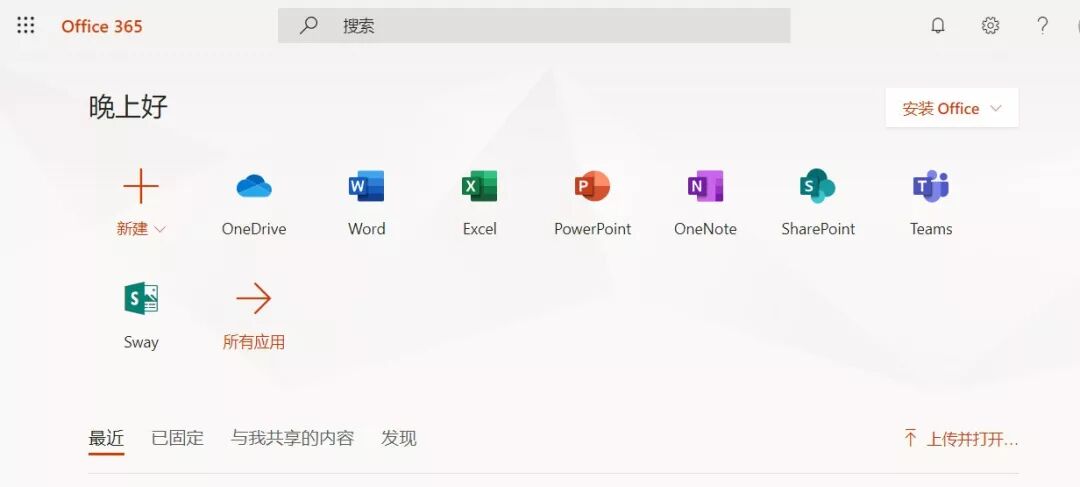Click the OneDrive text label
This screenshot has width=1080, height=487.
(x=253, y=229)
